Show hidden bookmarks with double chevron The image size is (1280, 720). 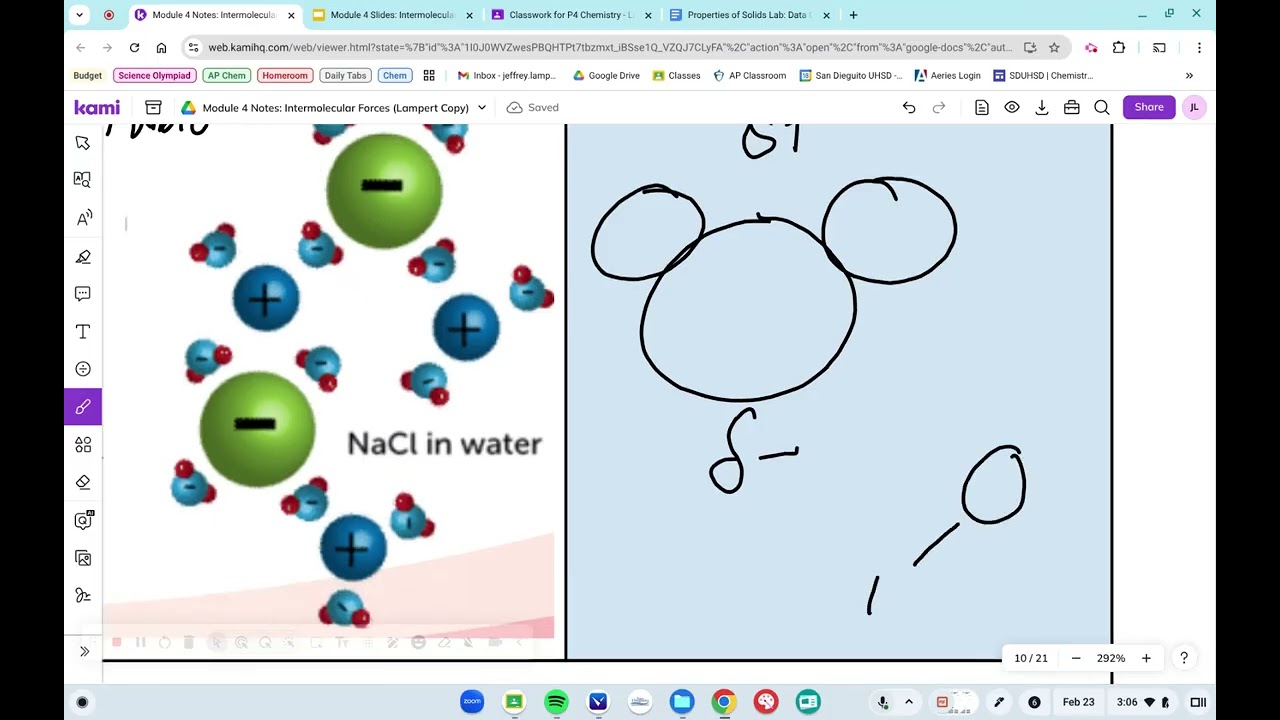click(1189, 75)
